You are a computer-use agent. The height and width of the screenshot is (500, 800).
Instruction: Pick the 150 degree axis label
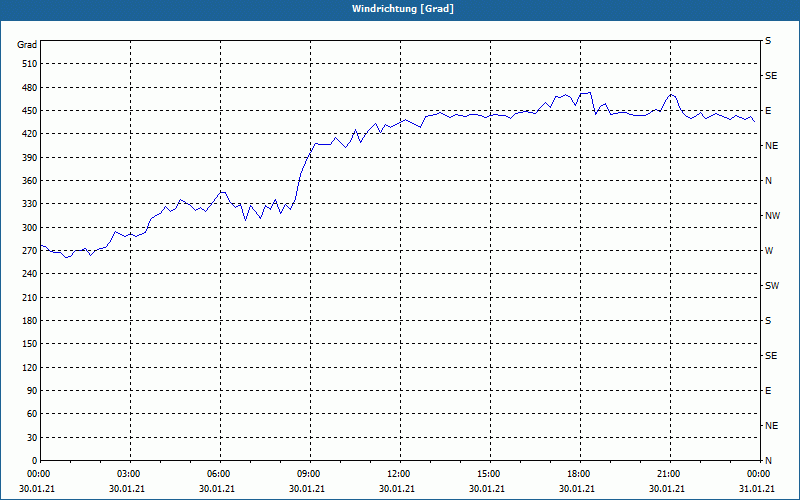click(30, 344)
